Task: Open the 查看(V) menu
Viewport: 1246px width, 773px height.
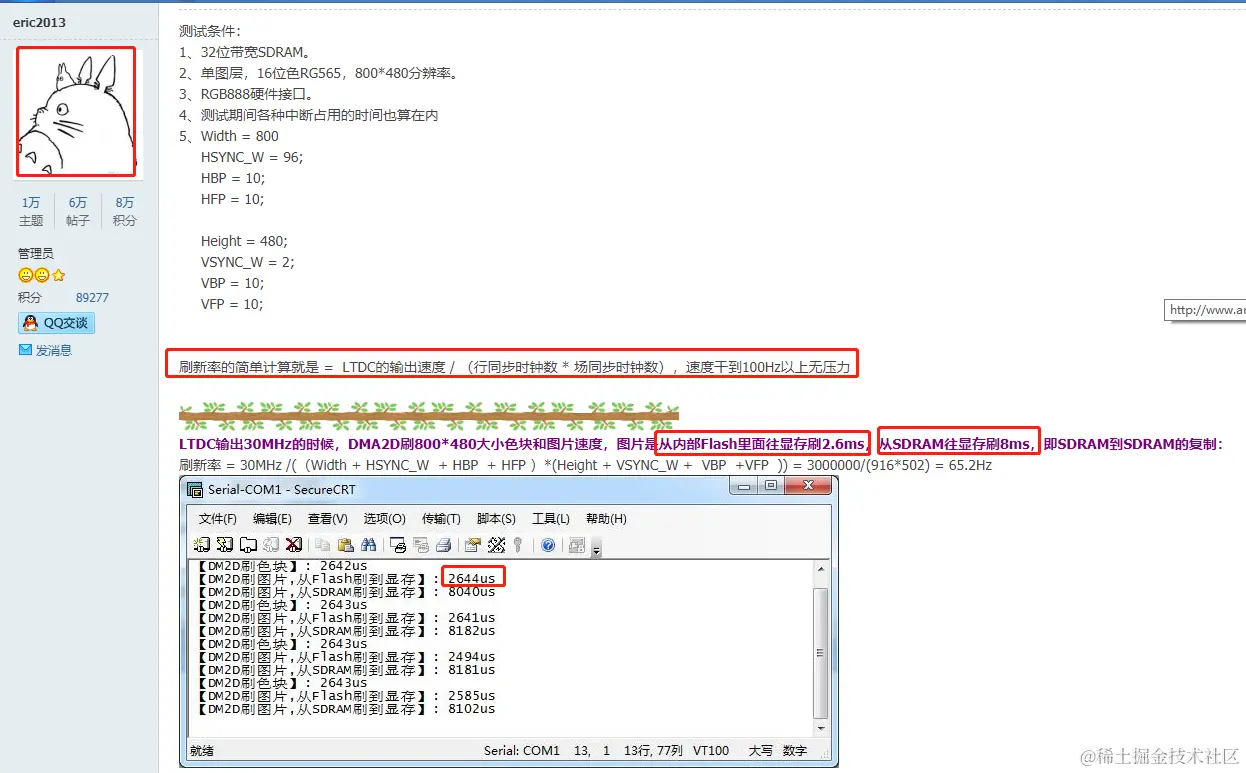Action: [x=328, y=518]
